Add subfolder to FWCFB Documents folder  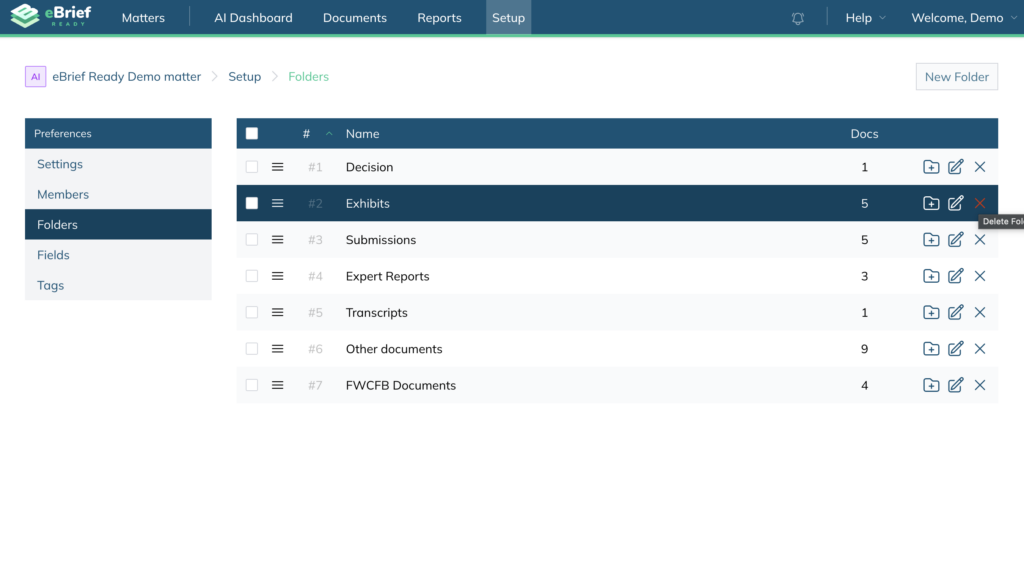tap(931, 385)
